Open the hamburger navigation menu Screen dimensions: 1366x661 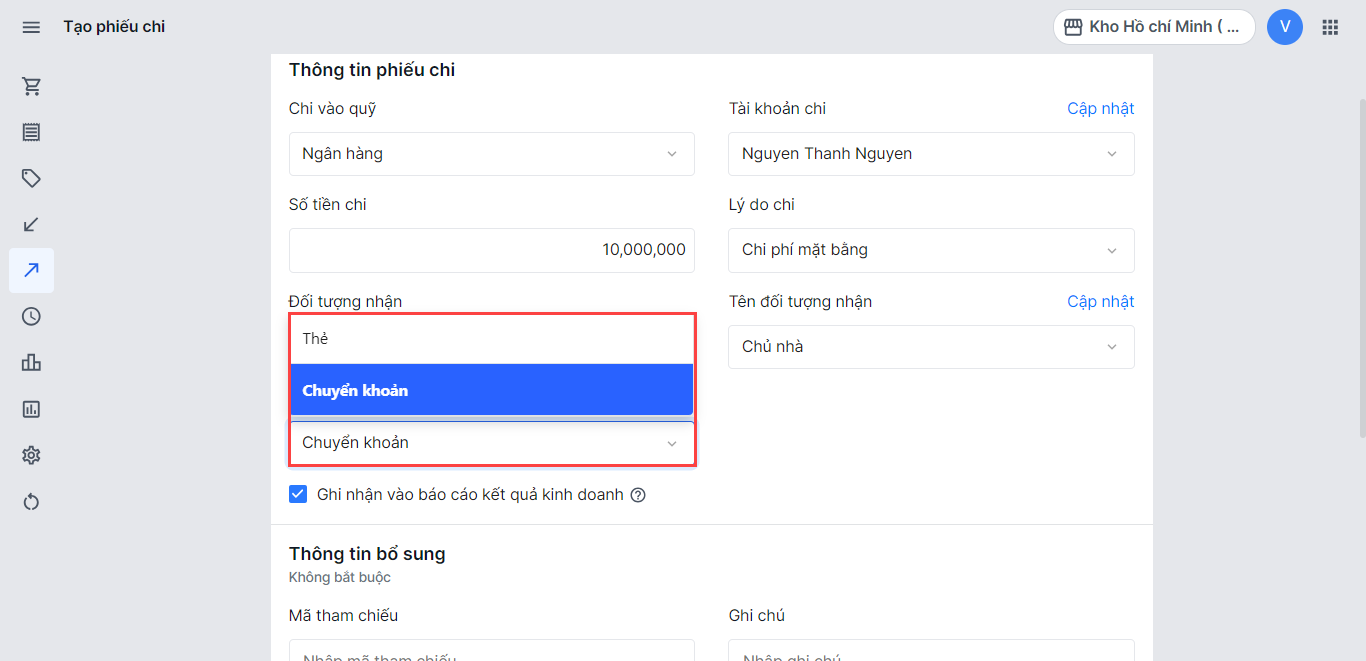pyautogui.click(x=31, y=27)
